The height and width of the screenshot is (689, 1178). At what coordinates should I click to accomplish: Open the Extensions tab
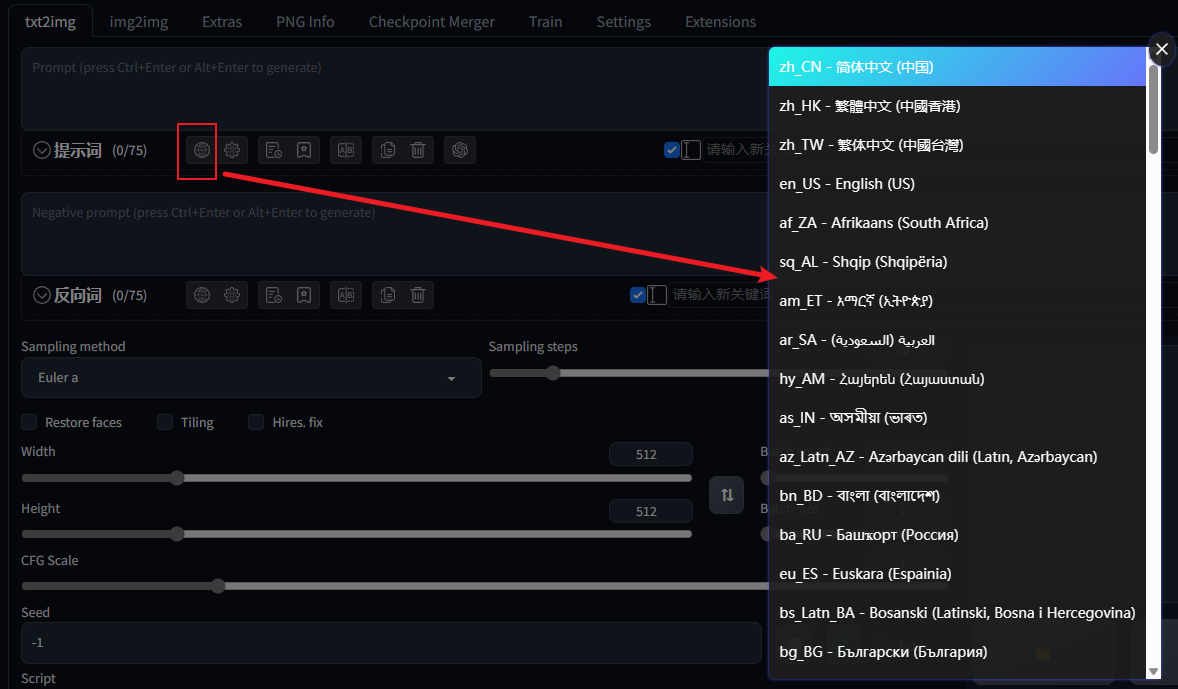(720, 21)
